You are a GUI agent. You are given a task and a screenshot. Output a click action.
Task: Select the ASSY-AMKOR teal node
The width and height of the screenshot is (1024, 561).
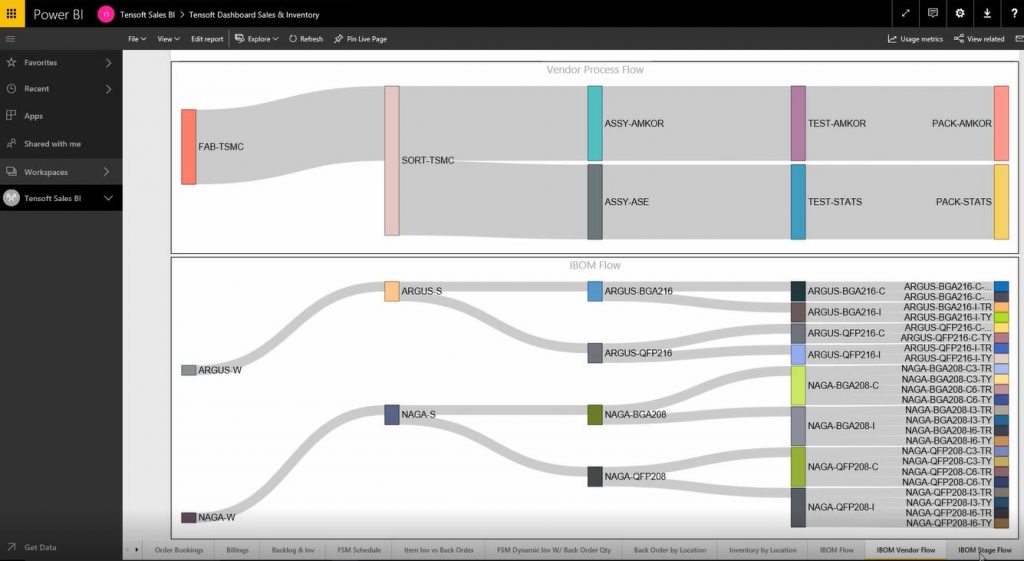[x=595, y=123]
